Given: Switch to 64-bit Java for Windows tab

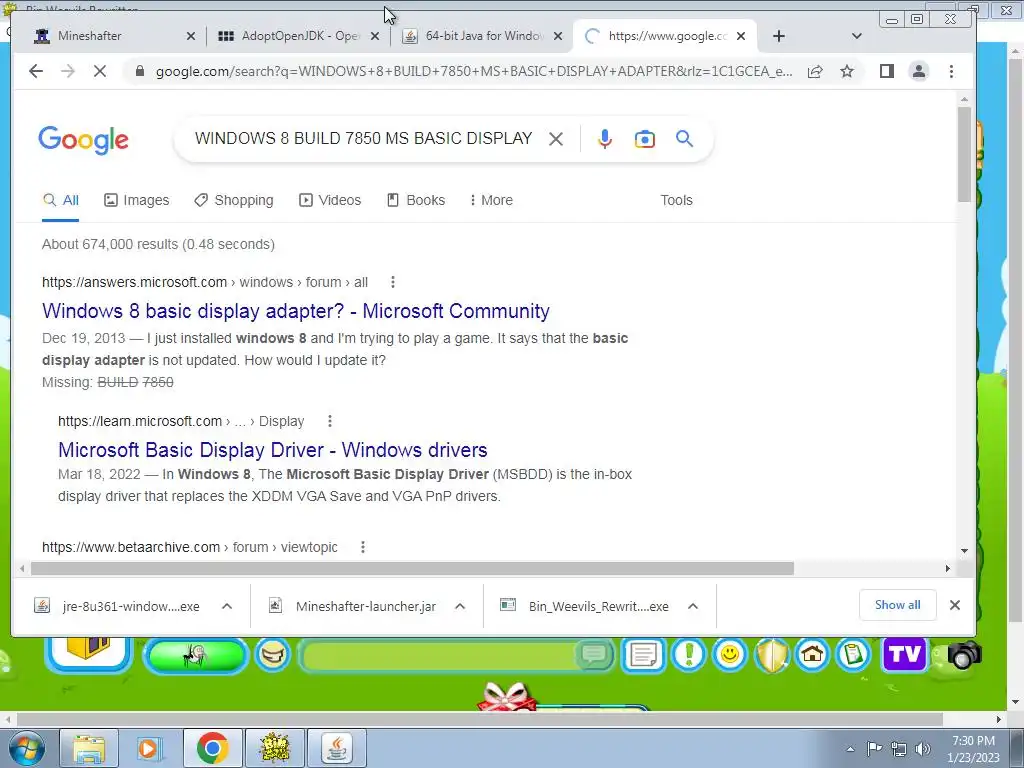Looking at the screenshot, I should [484, 36].
